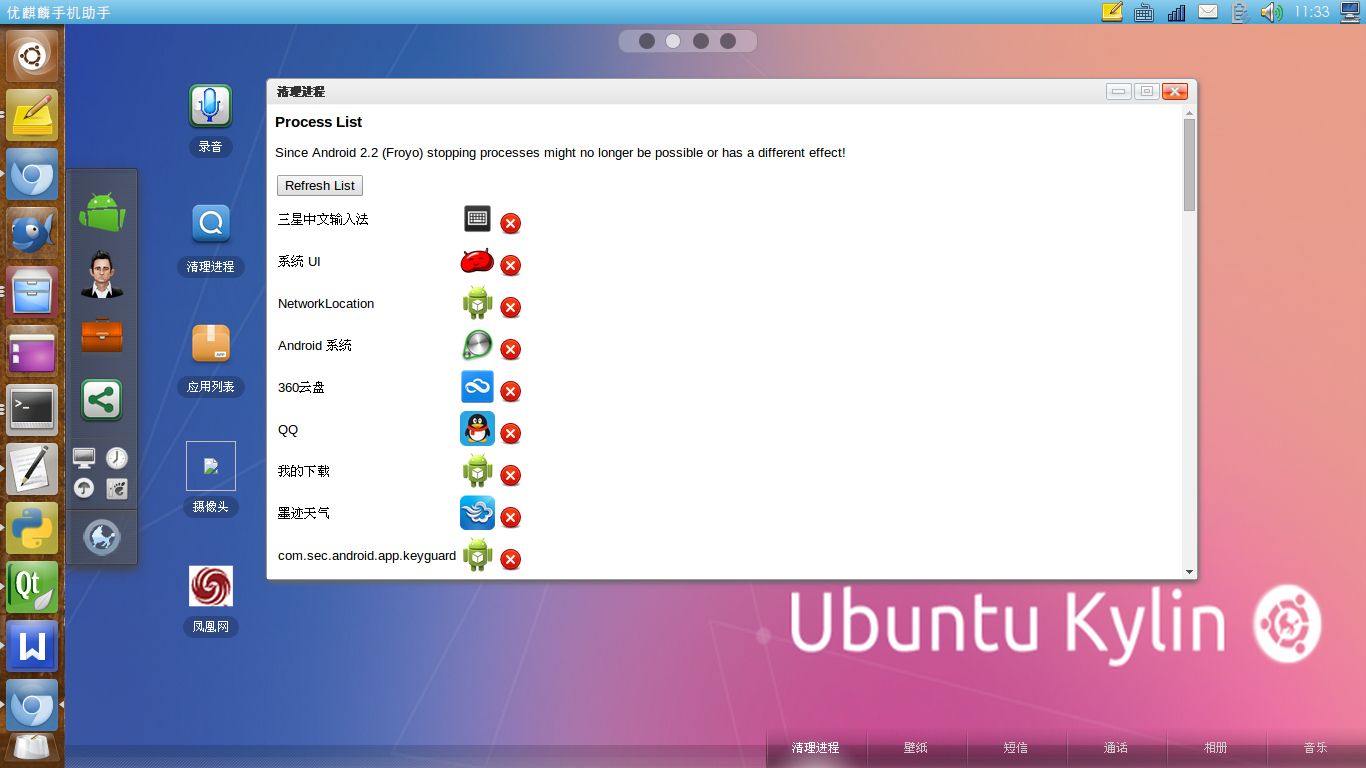Switch to the 壁纸 tab
The height and width of the screenshot is (768, 1366).
(916, 748)
